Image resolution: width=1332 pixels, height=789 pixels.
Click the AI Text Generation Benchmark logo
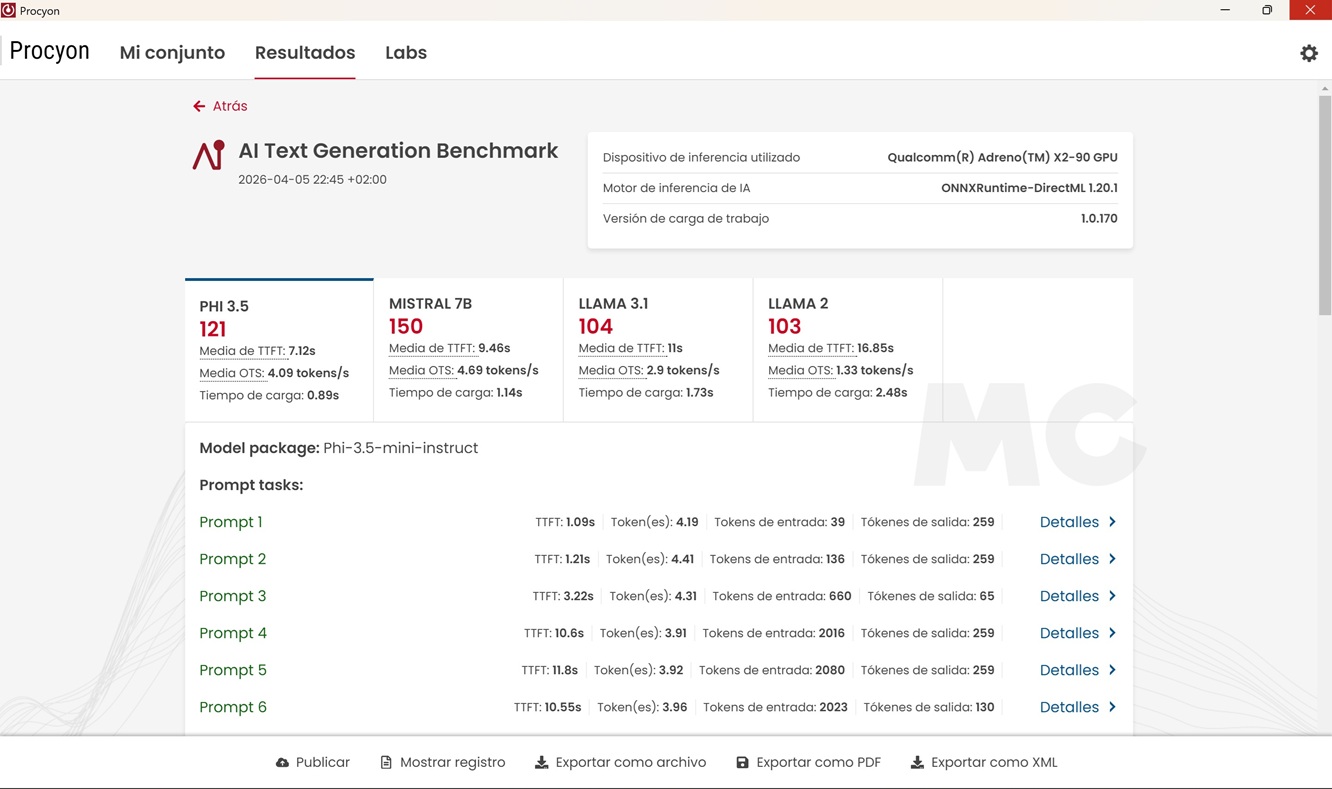tap(209, 155)
